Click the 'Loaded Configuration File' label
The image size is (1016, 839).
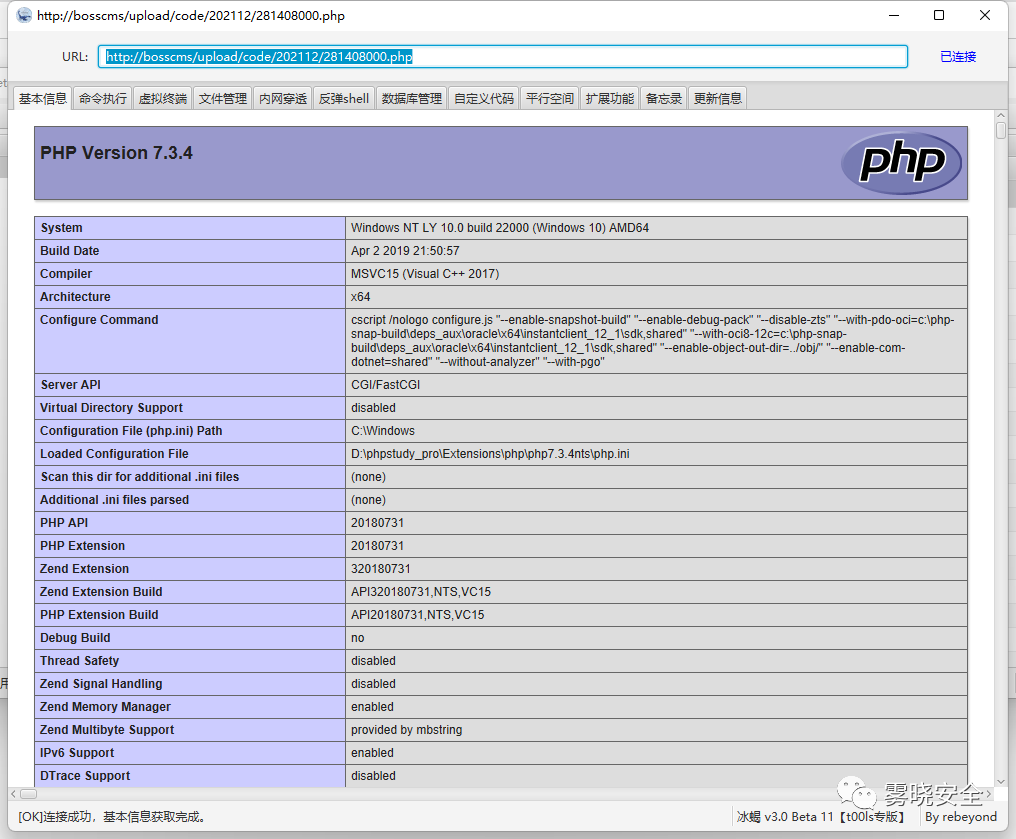(x=114, y=454)
